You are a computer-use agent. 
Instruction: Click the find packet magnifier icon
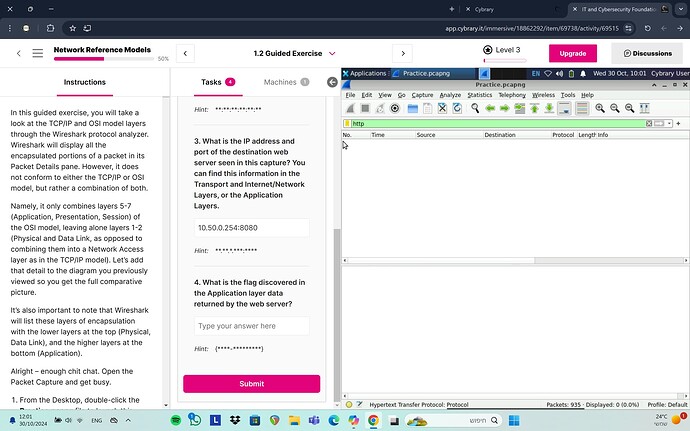pyautogui.click(x=474, y=108)
